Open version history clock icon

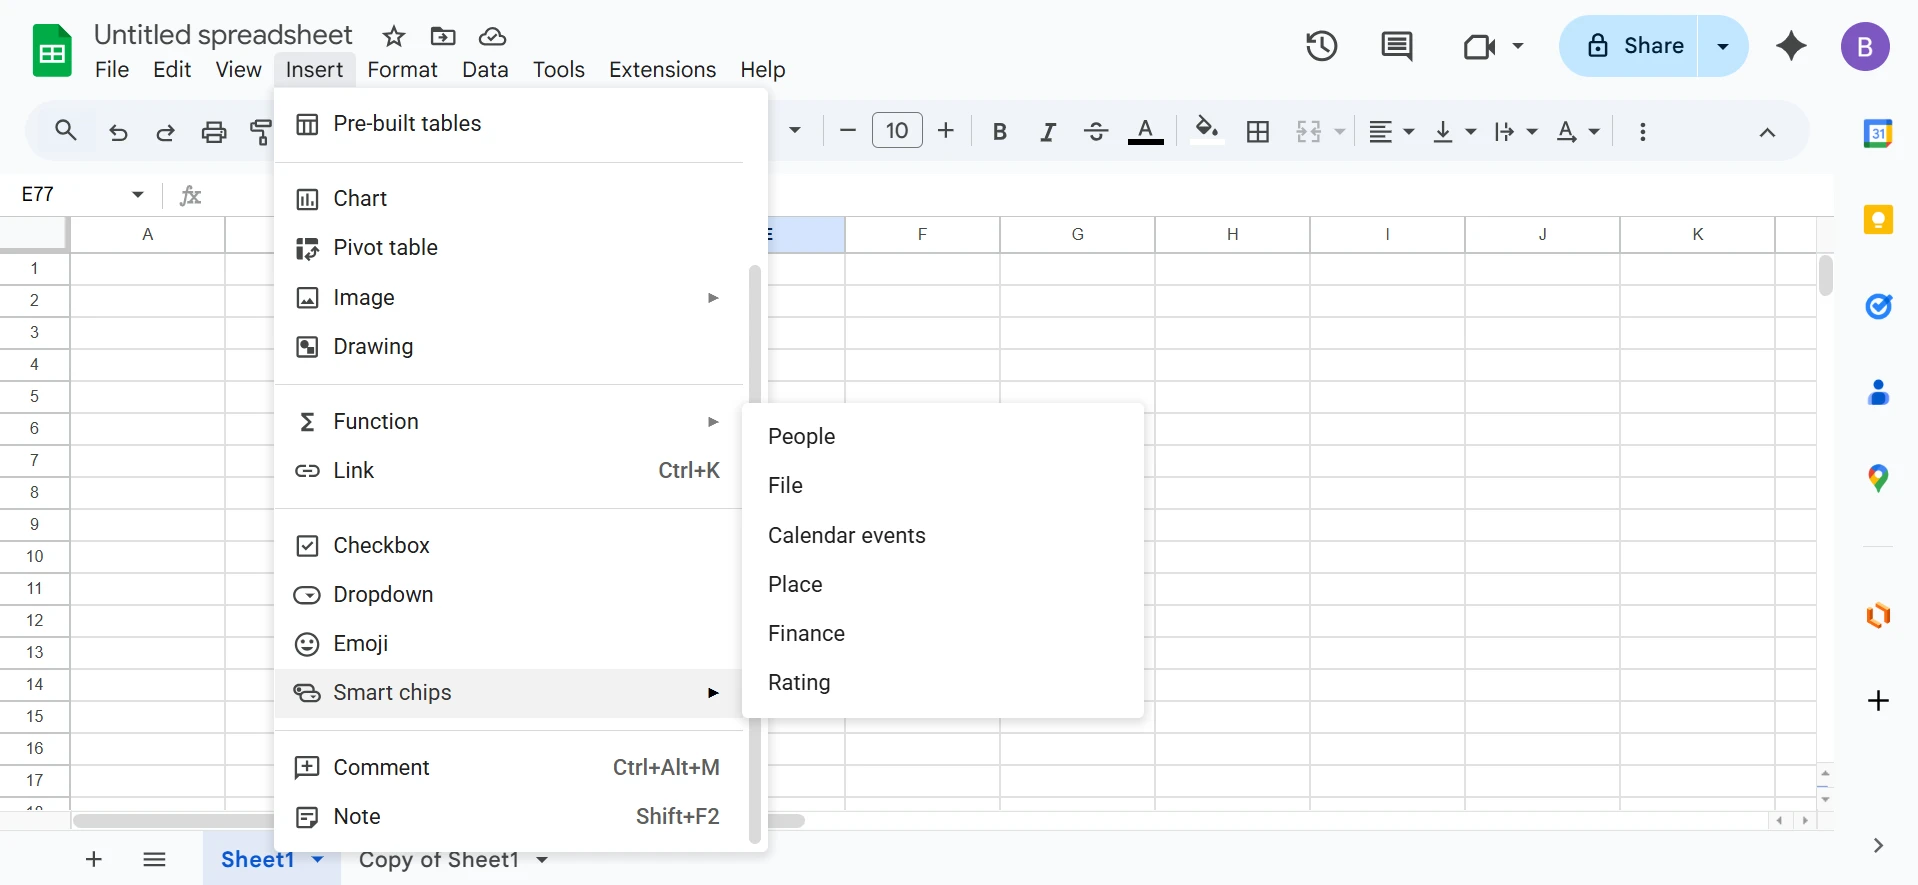(x=1321, y=46)
